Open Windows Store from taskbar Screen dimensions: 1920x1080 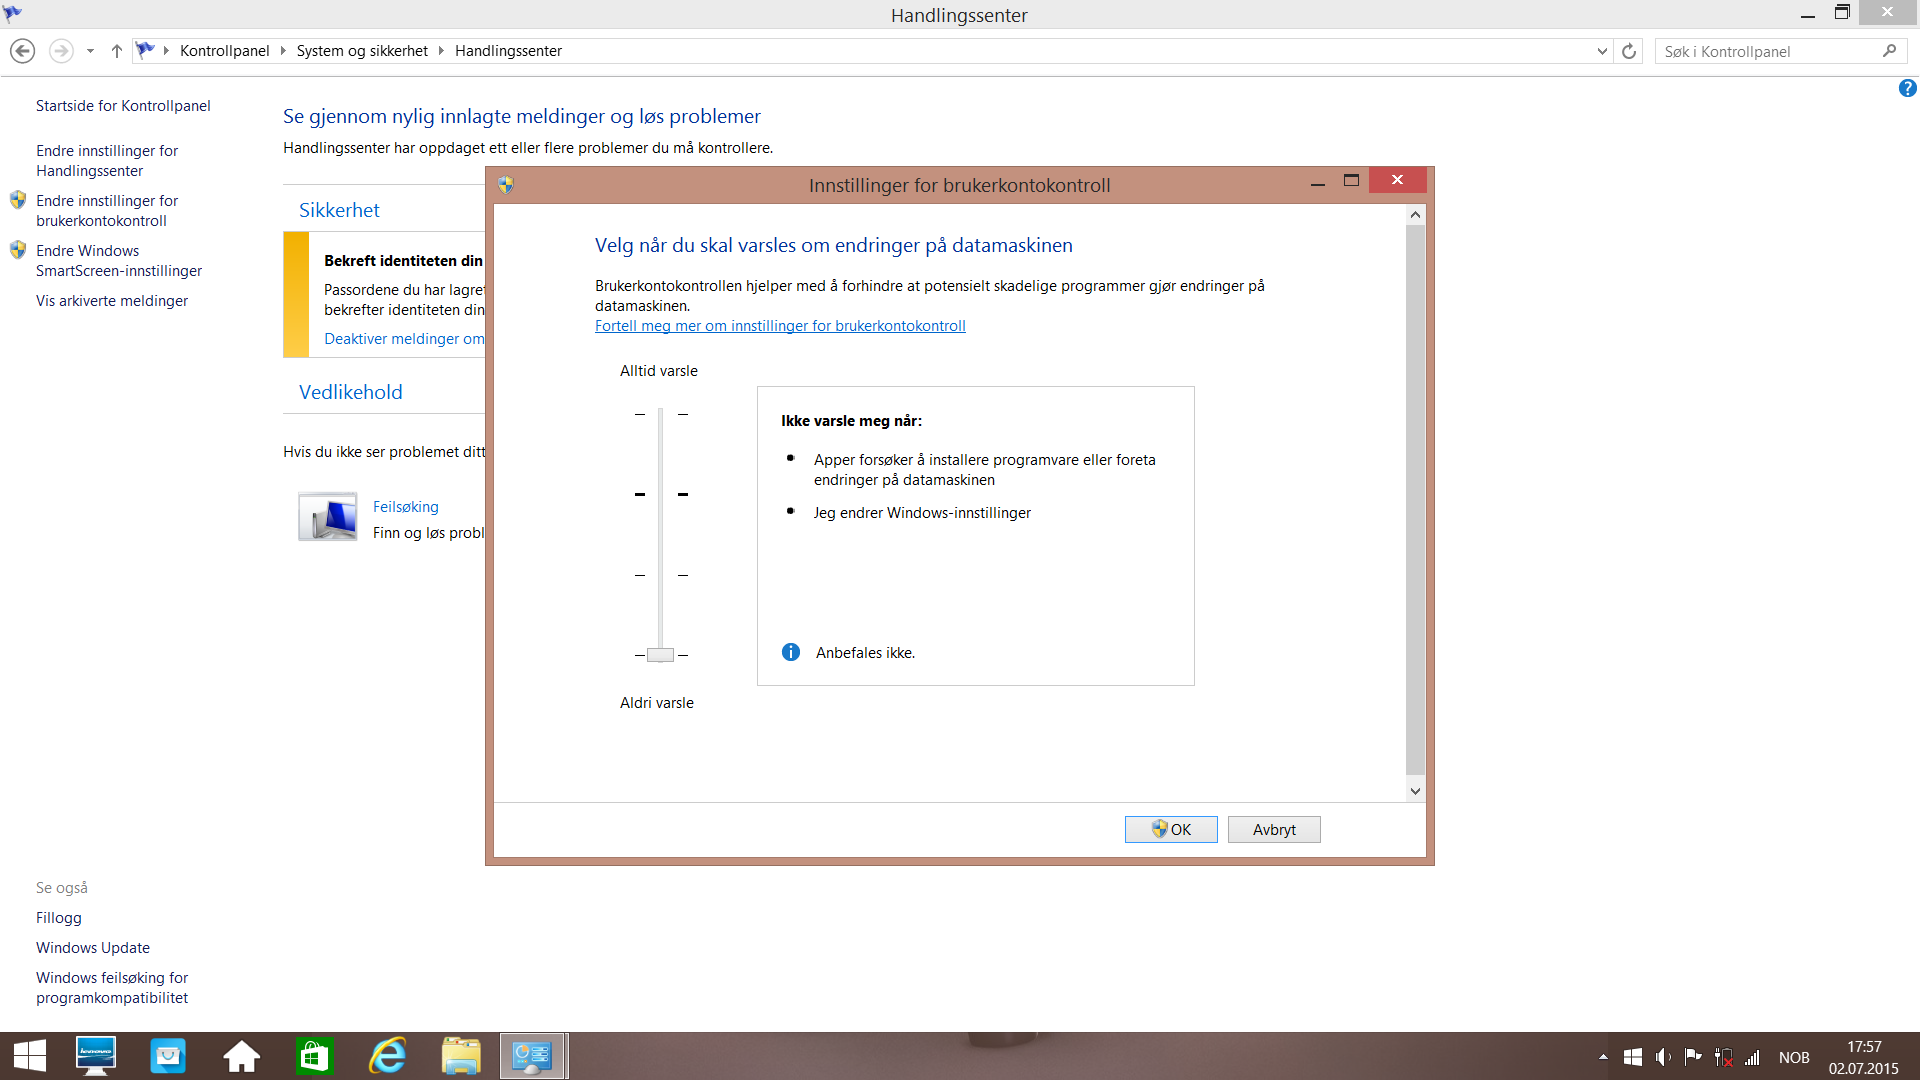click(x=314, y=1056)
